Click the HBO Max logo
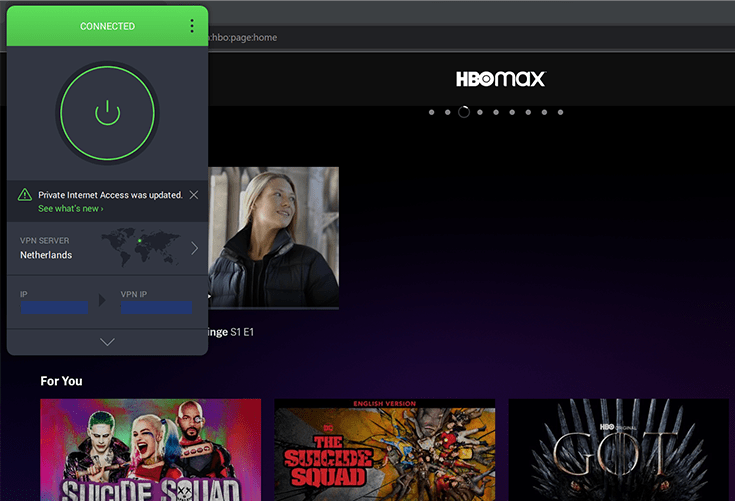Viewport: 735px width, 501px height. [x=501, y=79]
